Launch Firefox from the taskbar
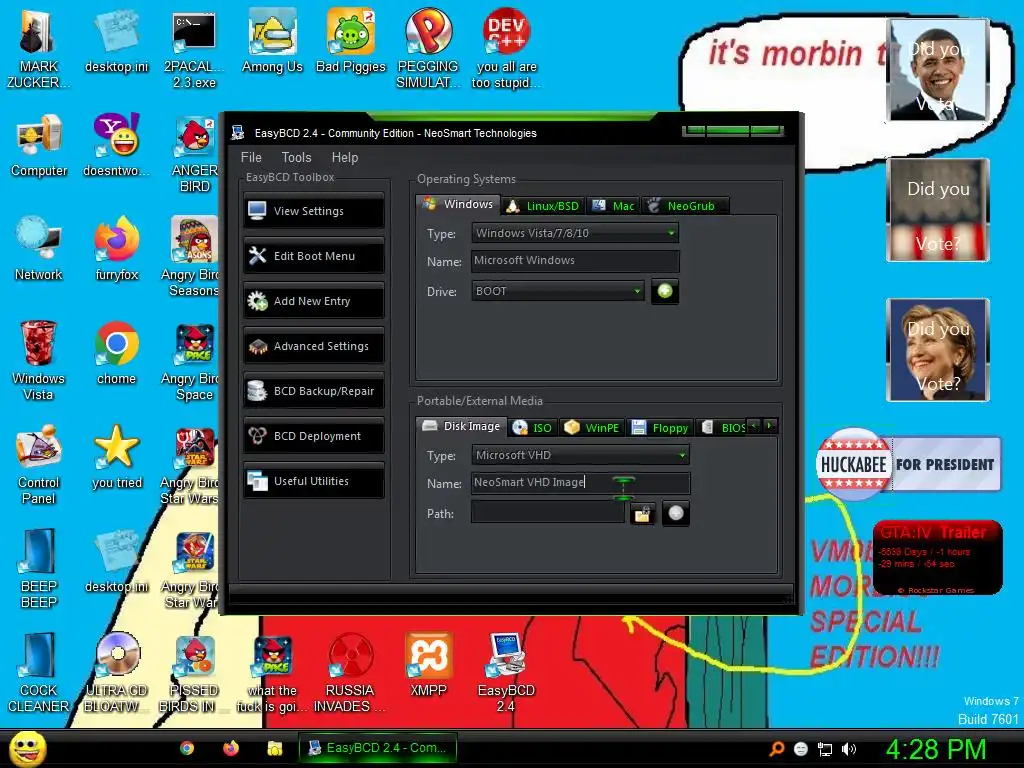The width and height of the screenshot is (1024, 768). pyautogui.click(x=231, y=748)
